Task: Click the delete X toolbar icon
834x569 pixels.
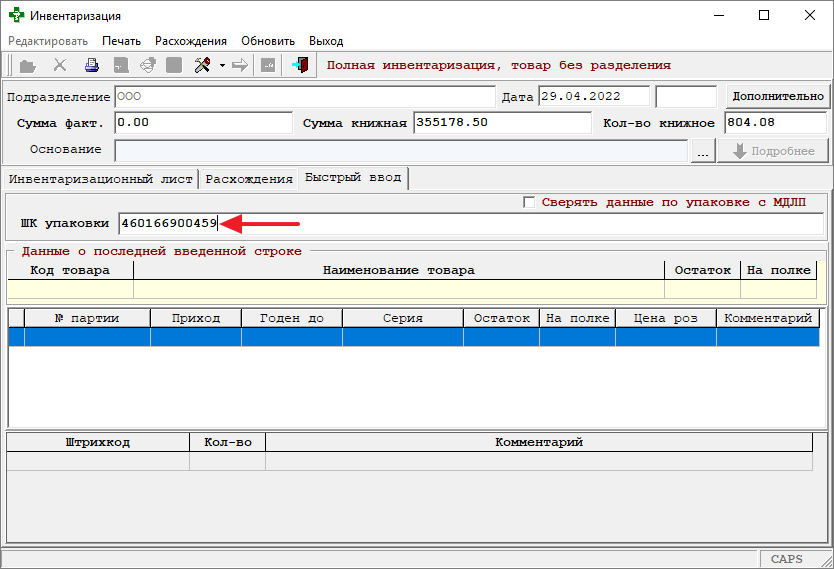Action: click(x=60, y=66)
